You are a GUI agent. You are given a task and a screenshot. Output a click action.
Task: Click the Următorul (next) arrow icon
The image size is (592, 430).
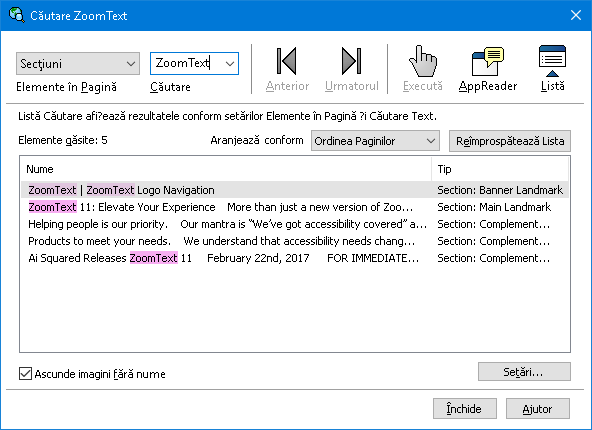[352, 61]
